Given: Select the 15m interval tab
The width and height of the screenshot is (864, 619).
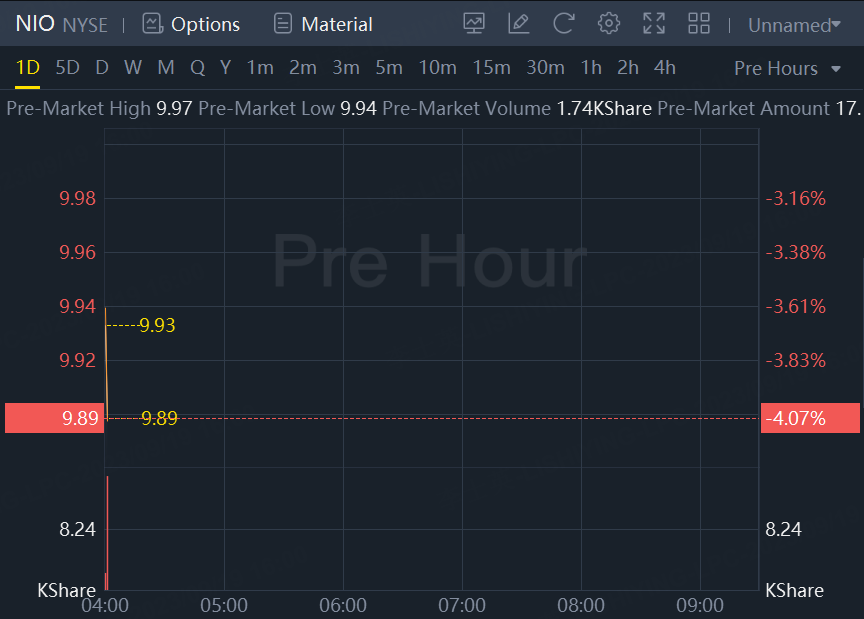Looking at the screenshot, I should pyautogui.click(x=491, y=68).
